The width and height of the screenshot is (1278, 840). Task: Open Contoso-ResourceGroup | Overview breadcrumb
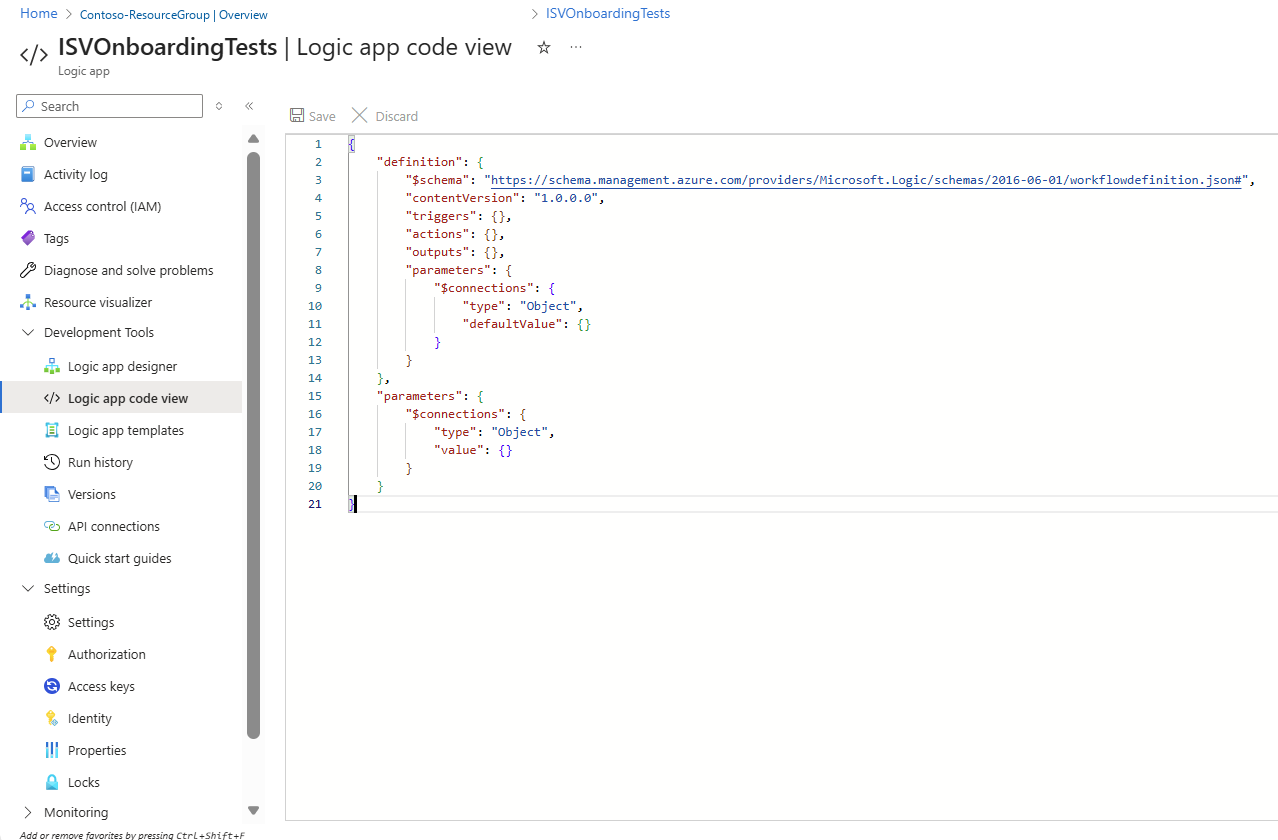pyautogui.click(x=174, y=15)
